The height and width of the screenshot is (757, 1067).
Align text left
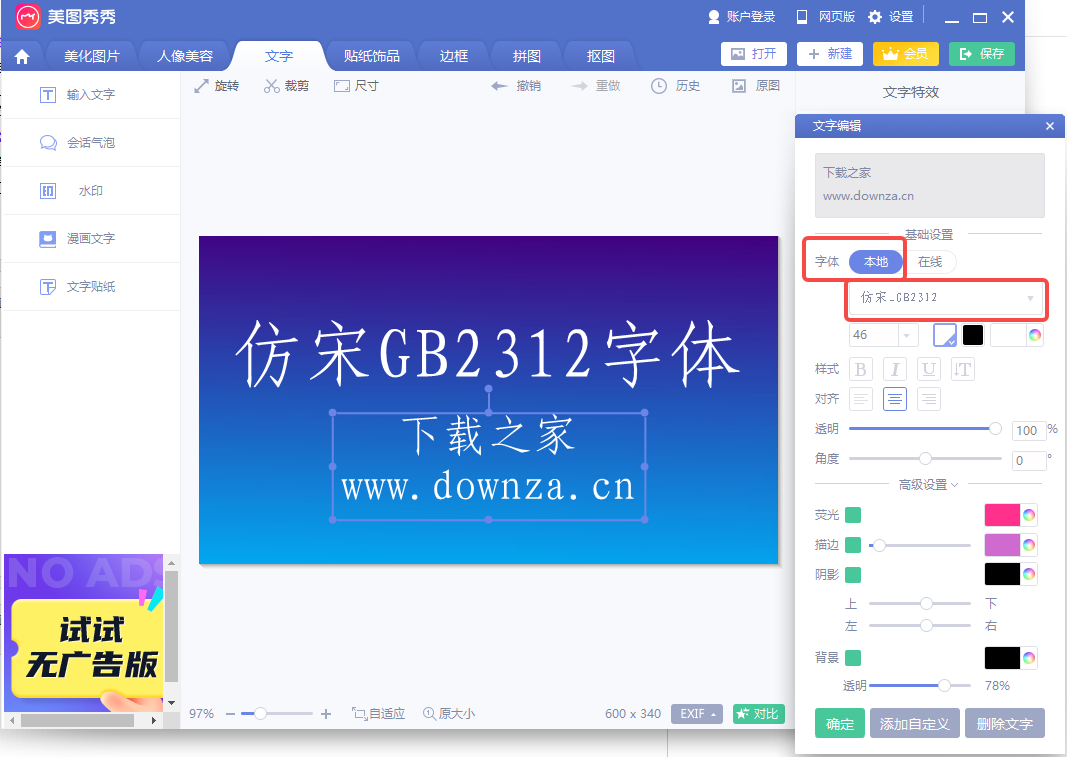coord(861,399)
